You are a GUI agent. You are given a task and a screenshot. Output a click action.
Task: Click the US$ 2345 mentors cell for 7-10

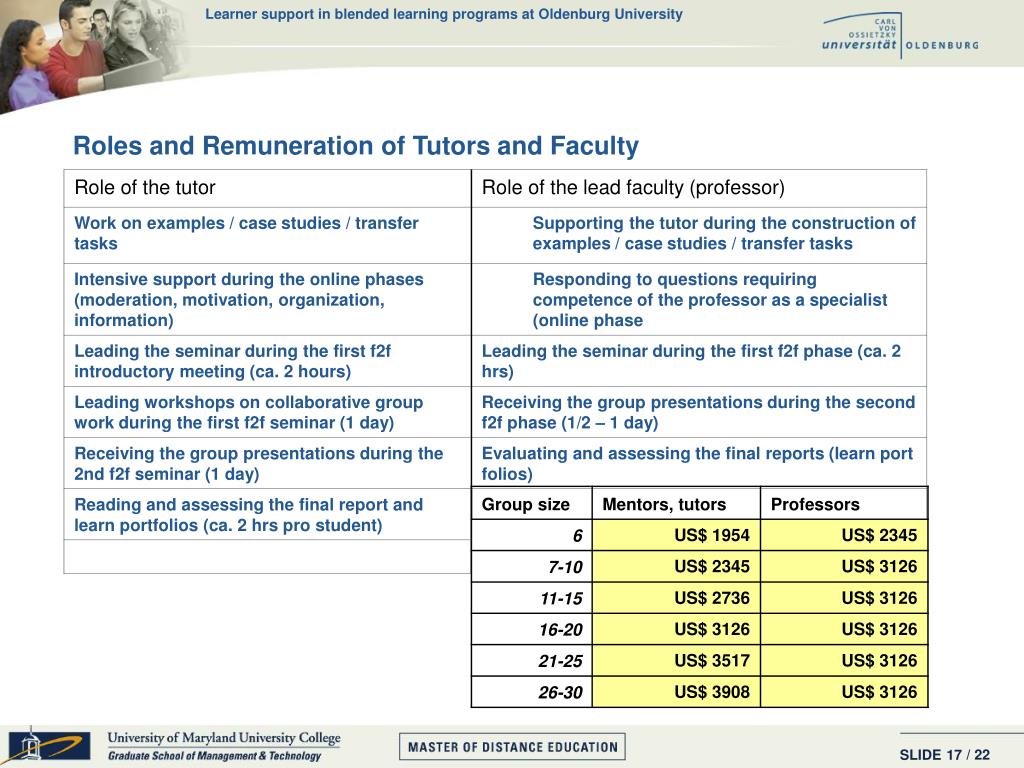coord(676,567)
